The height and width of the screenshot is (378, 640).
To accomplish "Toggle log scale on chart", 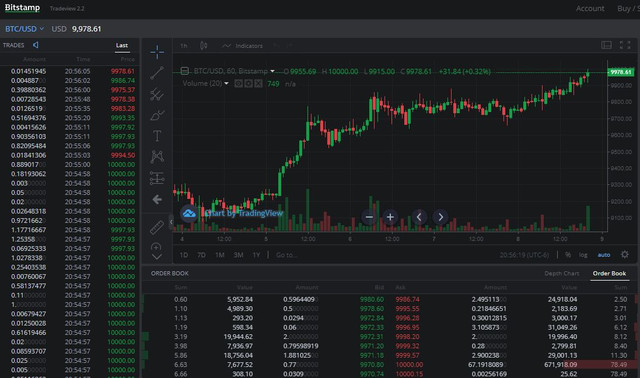I will click(583, 255).
